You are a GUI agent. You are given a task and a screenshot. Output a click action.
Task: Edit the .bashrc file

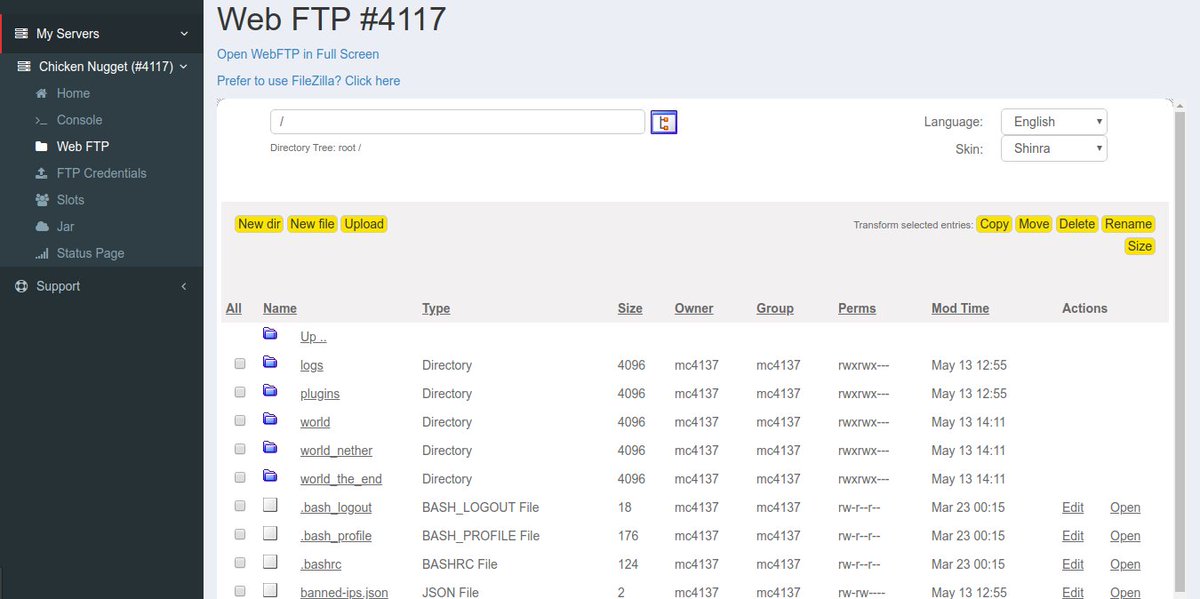coord(1073,564)
